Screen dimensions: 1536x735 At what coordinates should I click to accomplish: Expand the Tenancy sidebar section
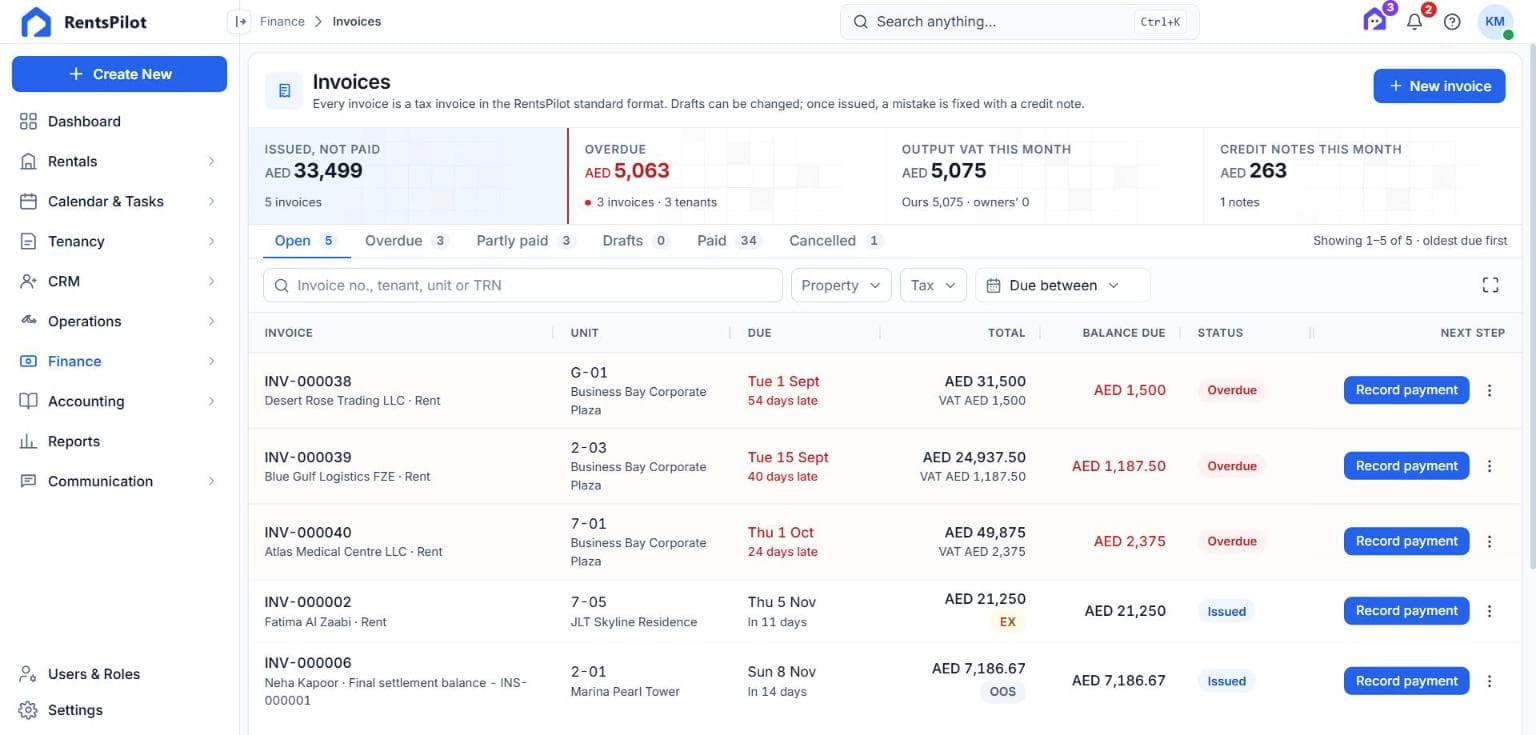pos(119,241)
